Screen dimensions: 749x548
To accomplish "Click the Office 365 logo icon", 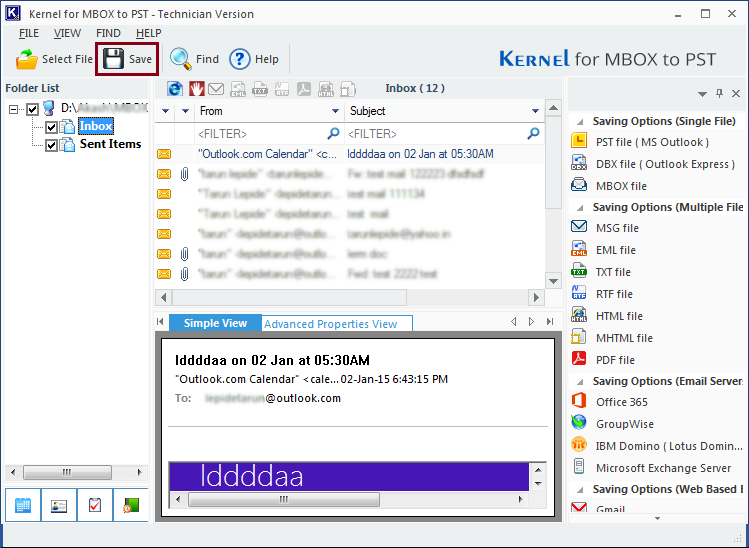I will (x=579, y=401).
